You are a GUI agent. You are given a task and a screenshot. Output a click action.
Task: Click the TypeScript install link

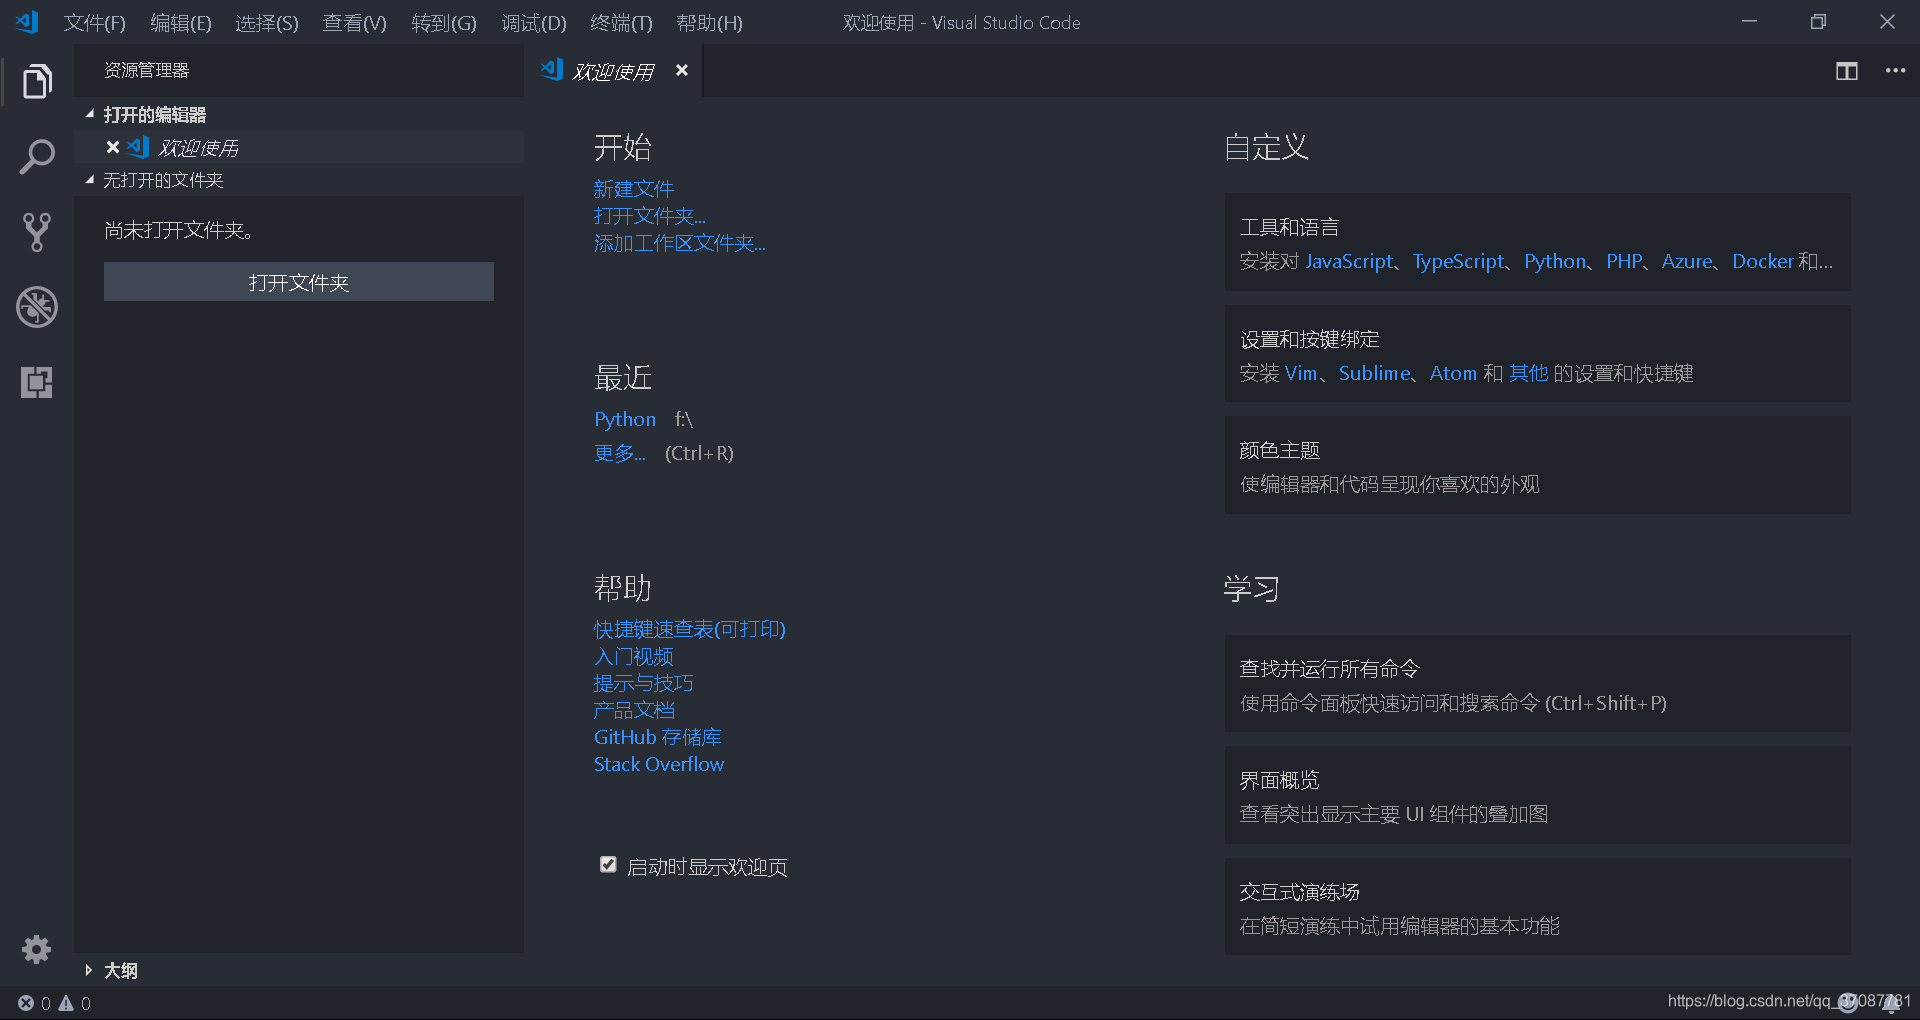pyautogui.click(x=1458, y=261)
